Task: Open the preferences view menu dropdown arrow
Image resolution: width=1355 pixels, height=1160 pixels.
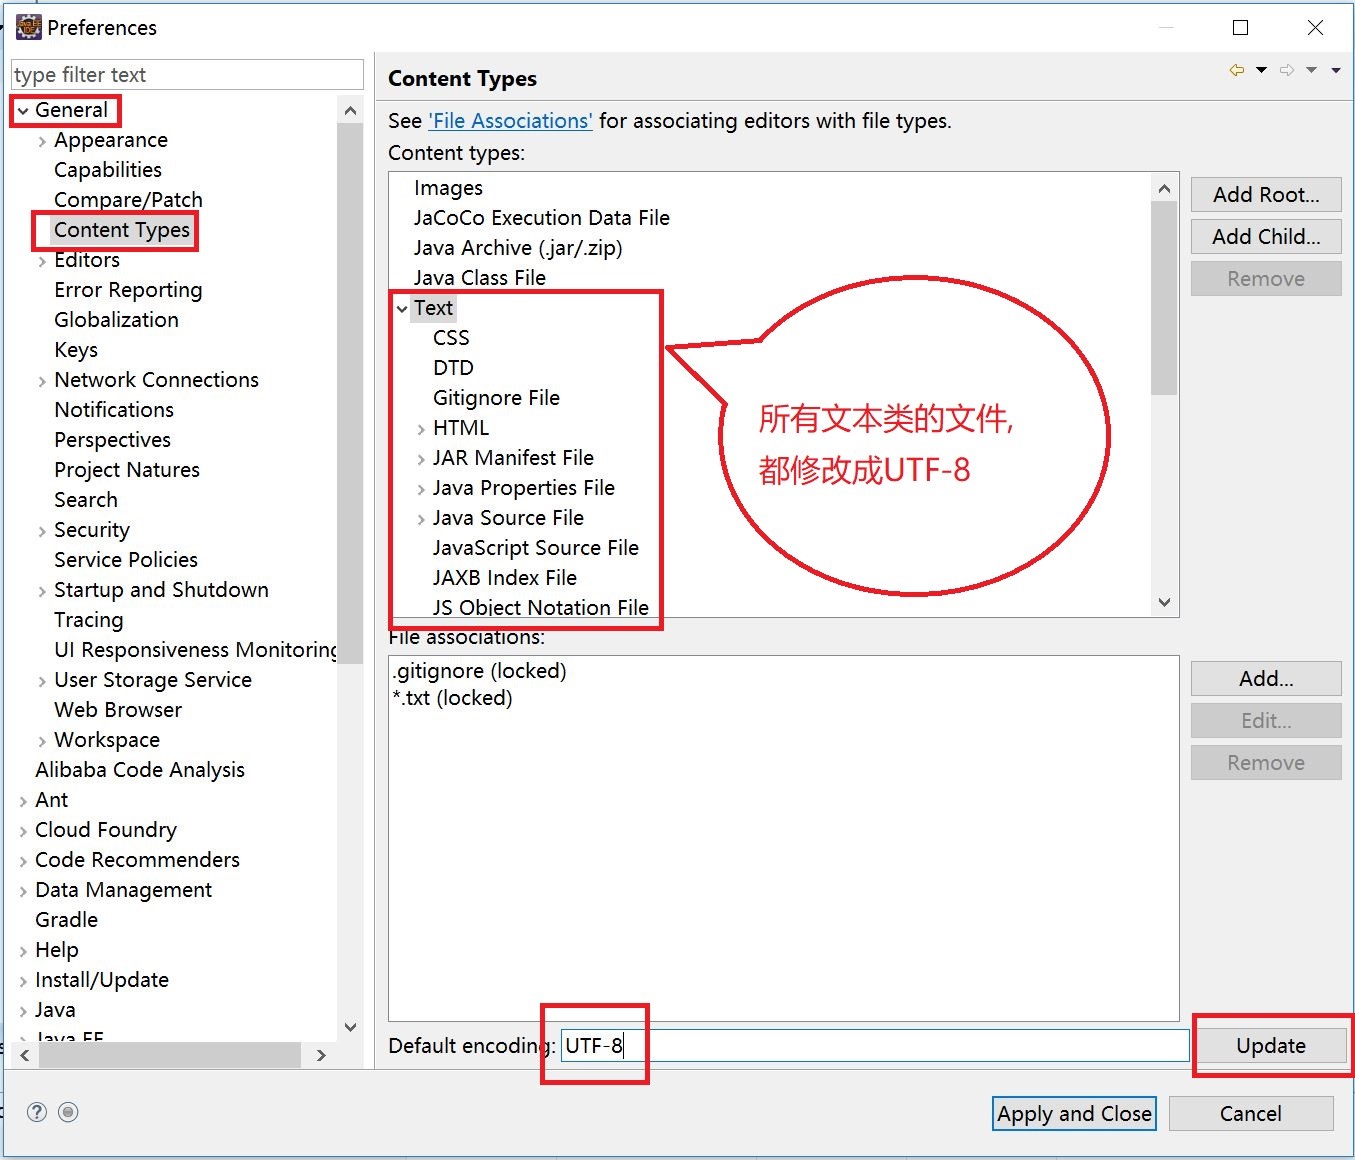Action: coord(1336,70)
